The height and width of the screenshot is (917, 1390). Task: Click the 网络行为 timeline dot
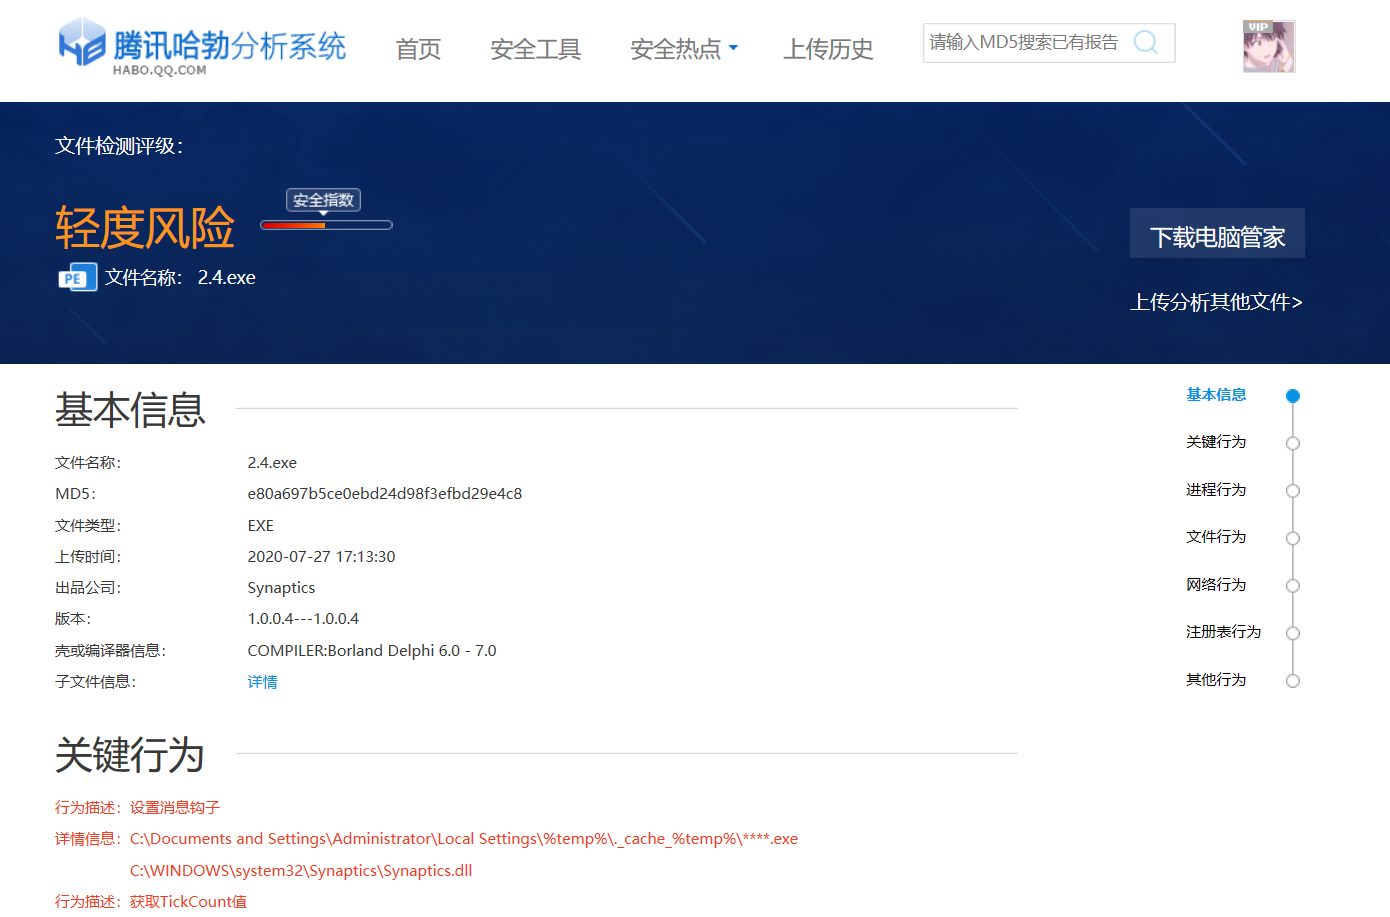[x=1293, y=586]
